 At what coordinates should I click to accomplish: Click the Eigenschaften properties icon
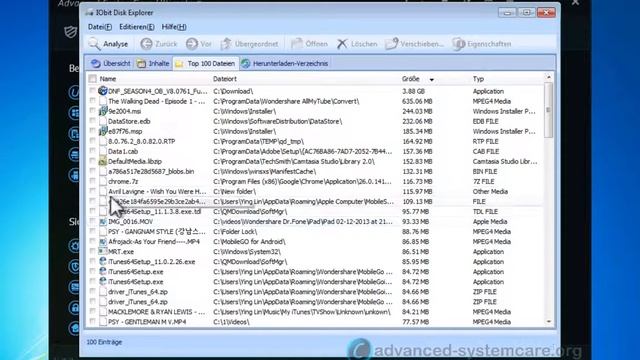click(458, 44)
